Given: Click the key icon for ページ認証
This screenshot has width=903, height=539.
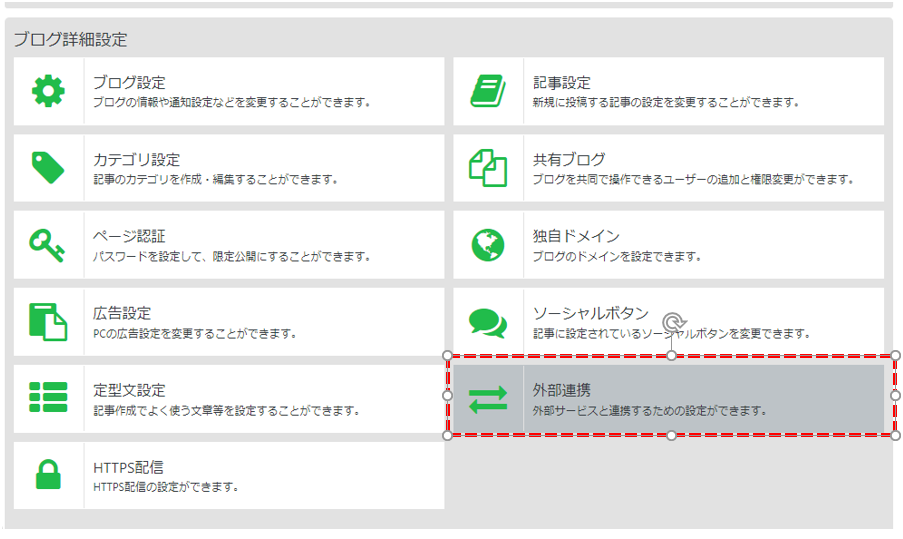Looking at the screenshot, I should (48, 244).
